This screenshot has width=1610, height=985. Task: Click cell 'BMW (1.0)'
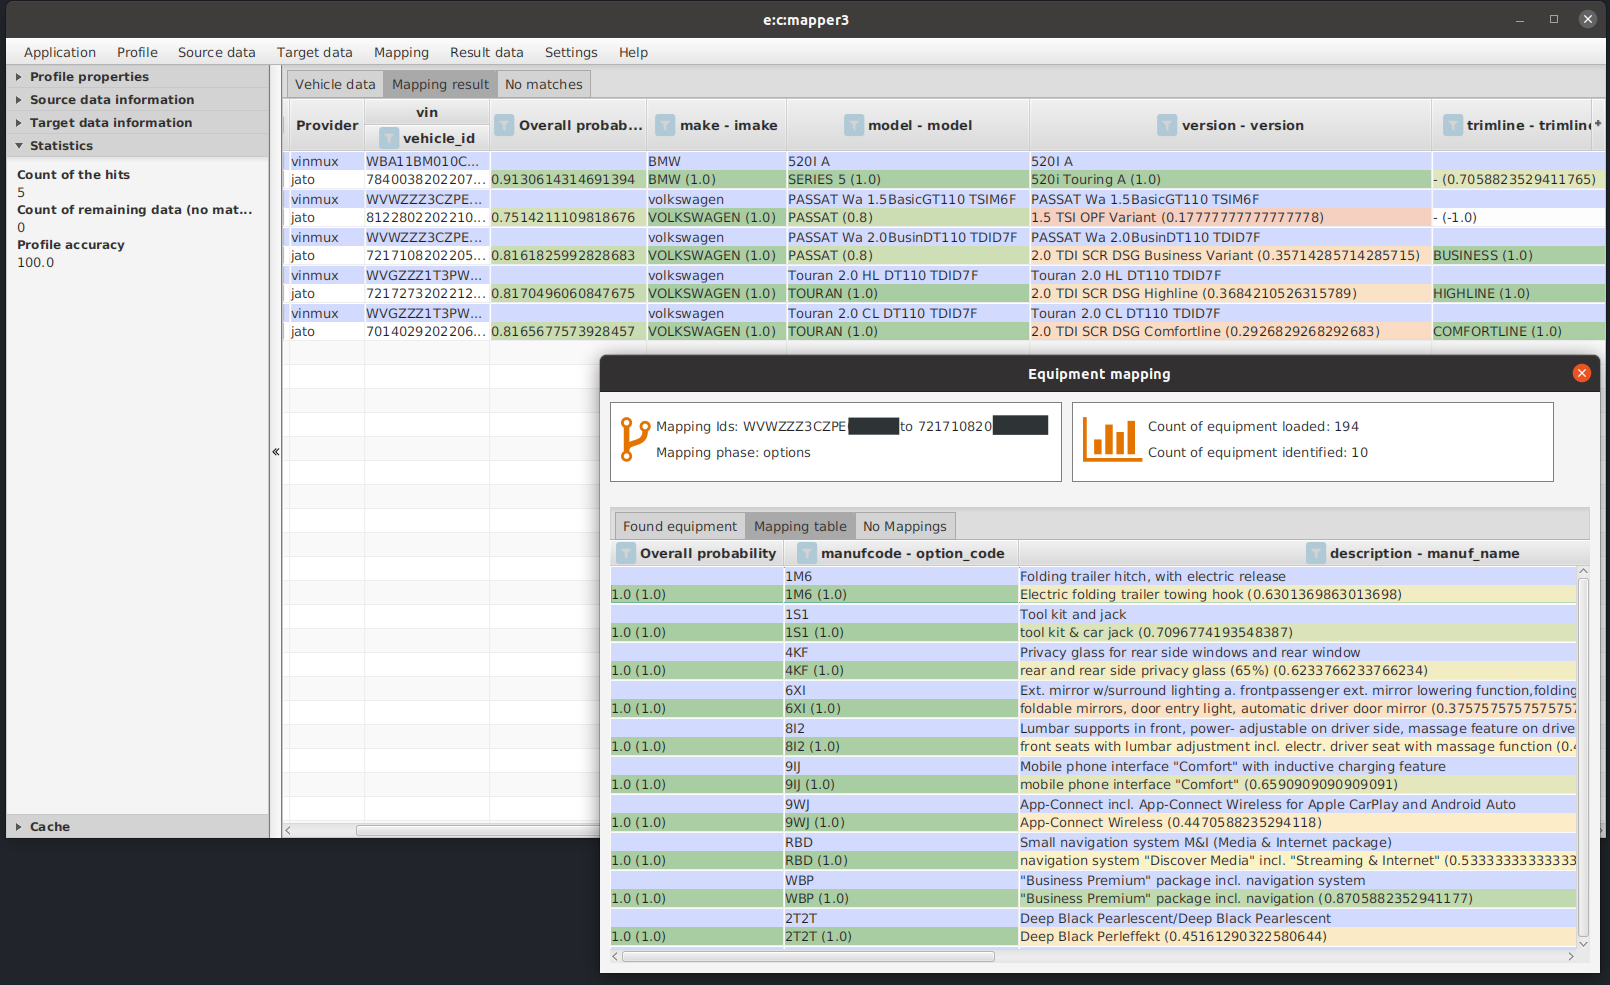click(716, 180)
